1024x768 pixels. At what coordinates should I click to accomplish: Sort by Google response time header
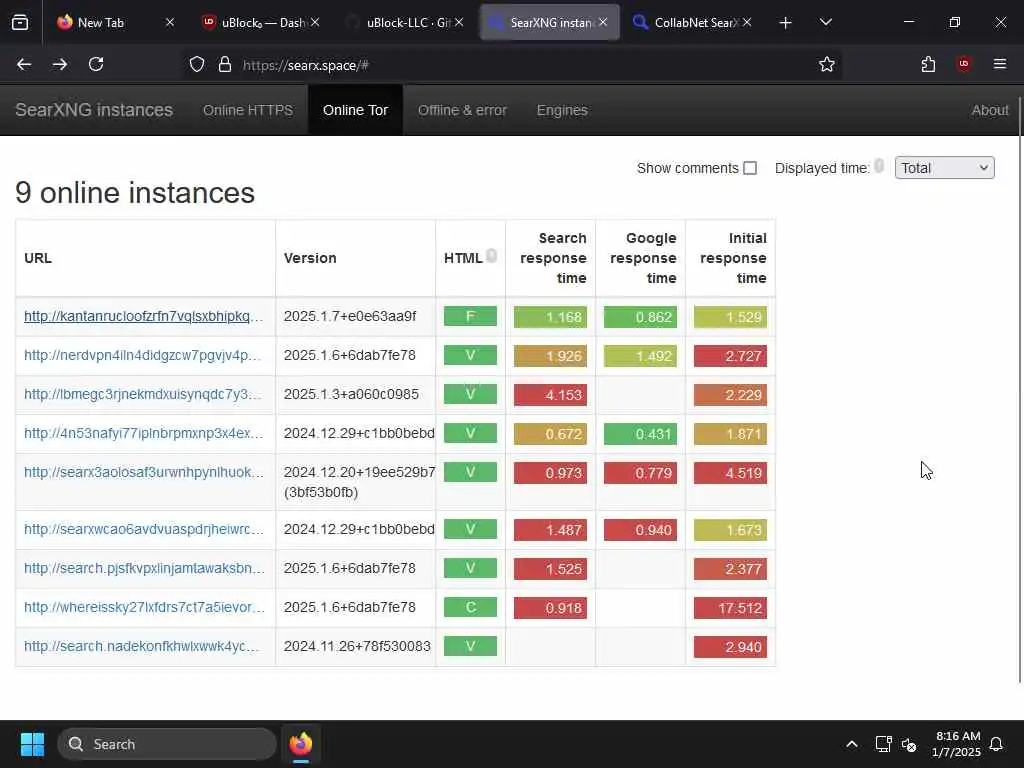click(643, 258)
